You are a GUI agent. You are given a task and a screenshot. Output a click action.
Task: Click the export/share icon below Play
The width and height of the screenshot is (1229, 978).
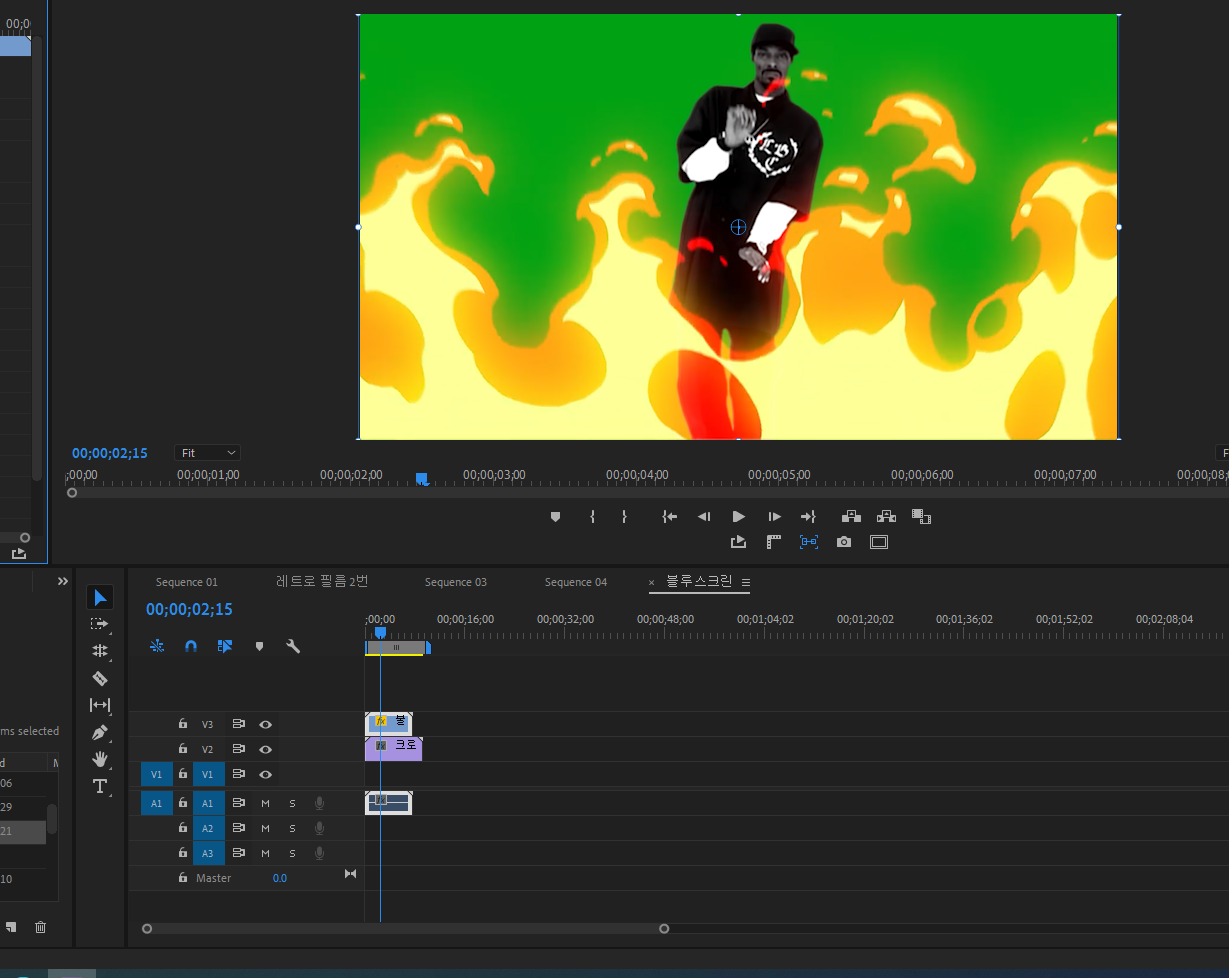(x=739, y=542)
